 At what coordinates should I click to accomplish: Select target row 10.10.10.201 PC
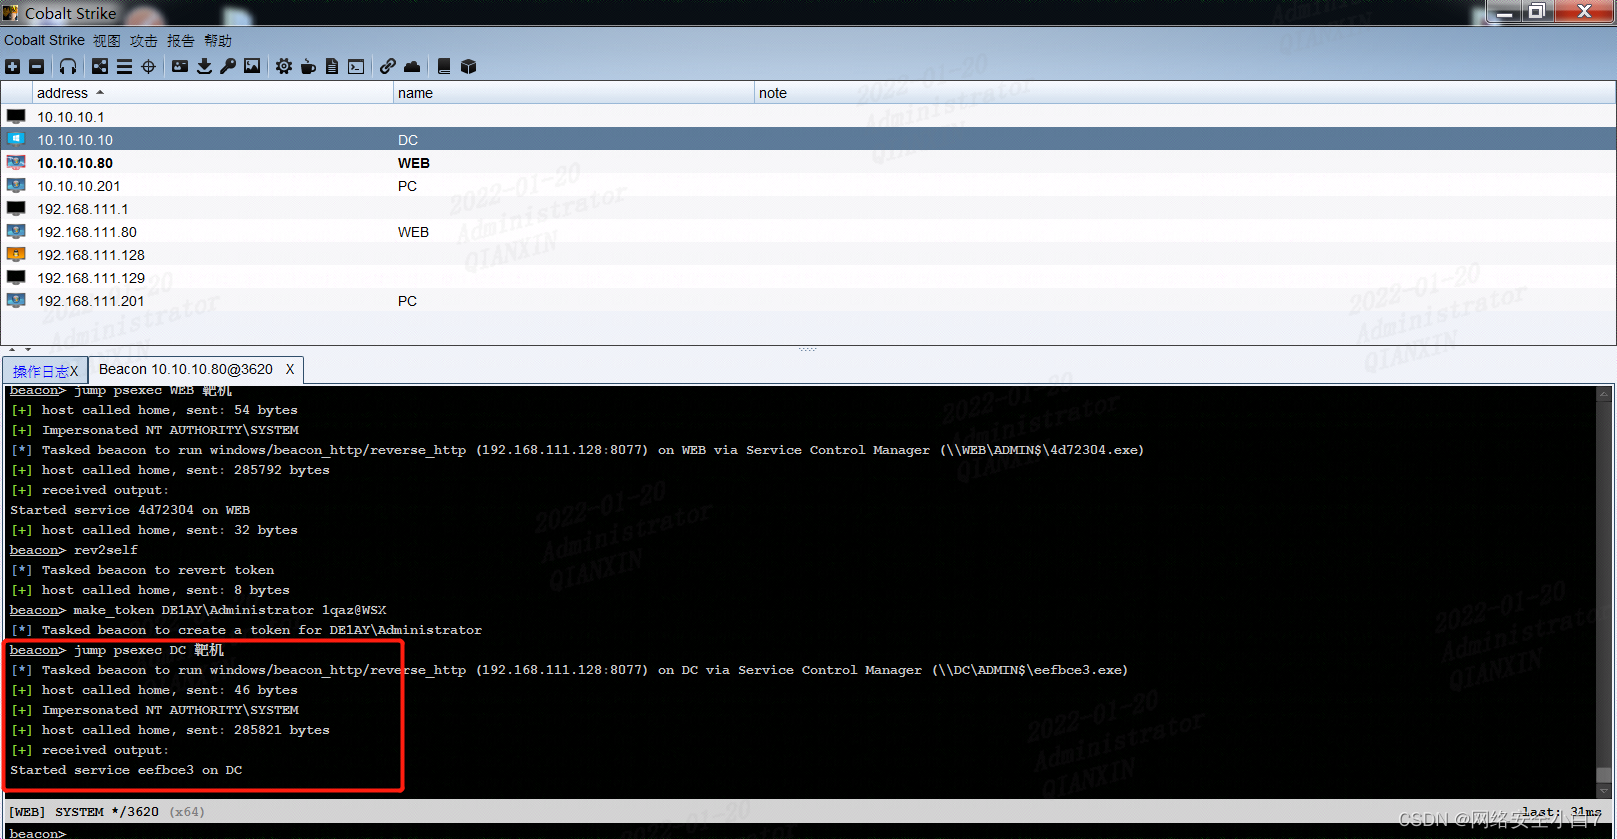click(x=808, y=186)
